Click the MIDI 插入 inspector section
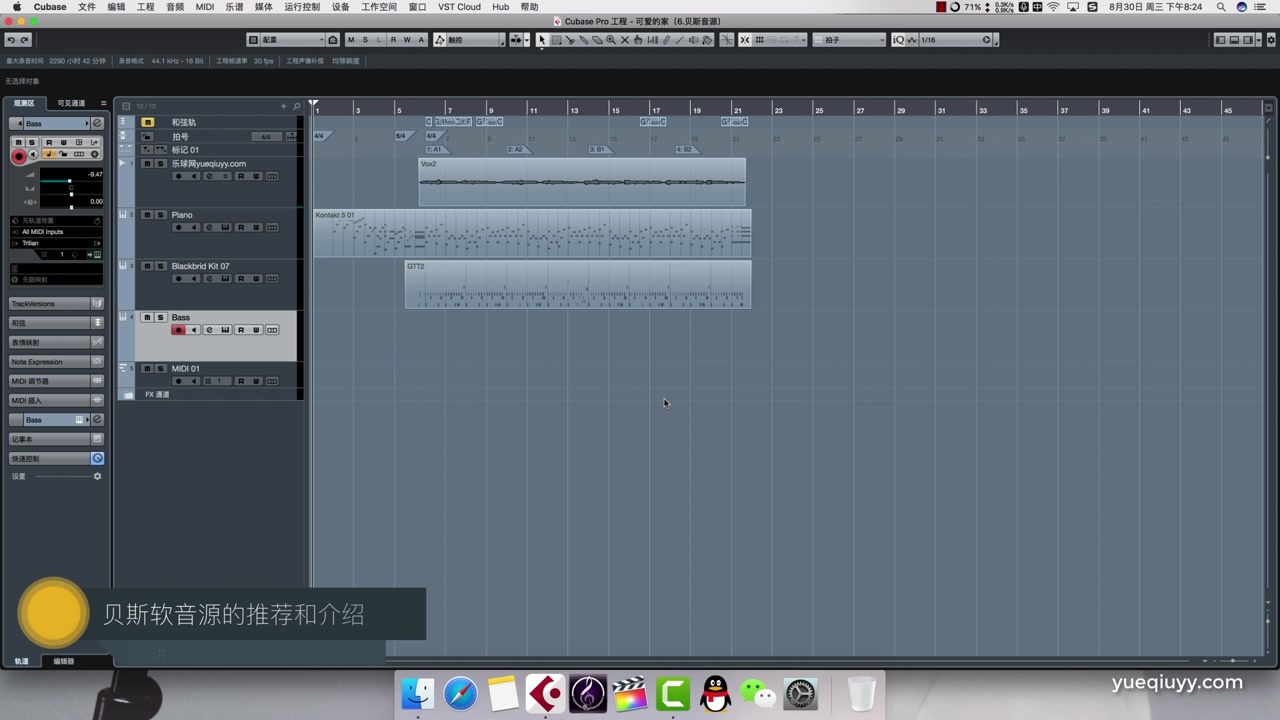1280x720 pixels. (57, 400)
